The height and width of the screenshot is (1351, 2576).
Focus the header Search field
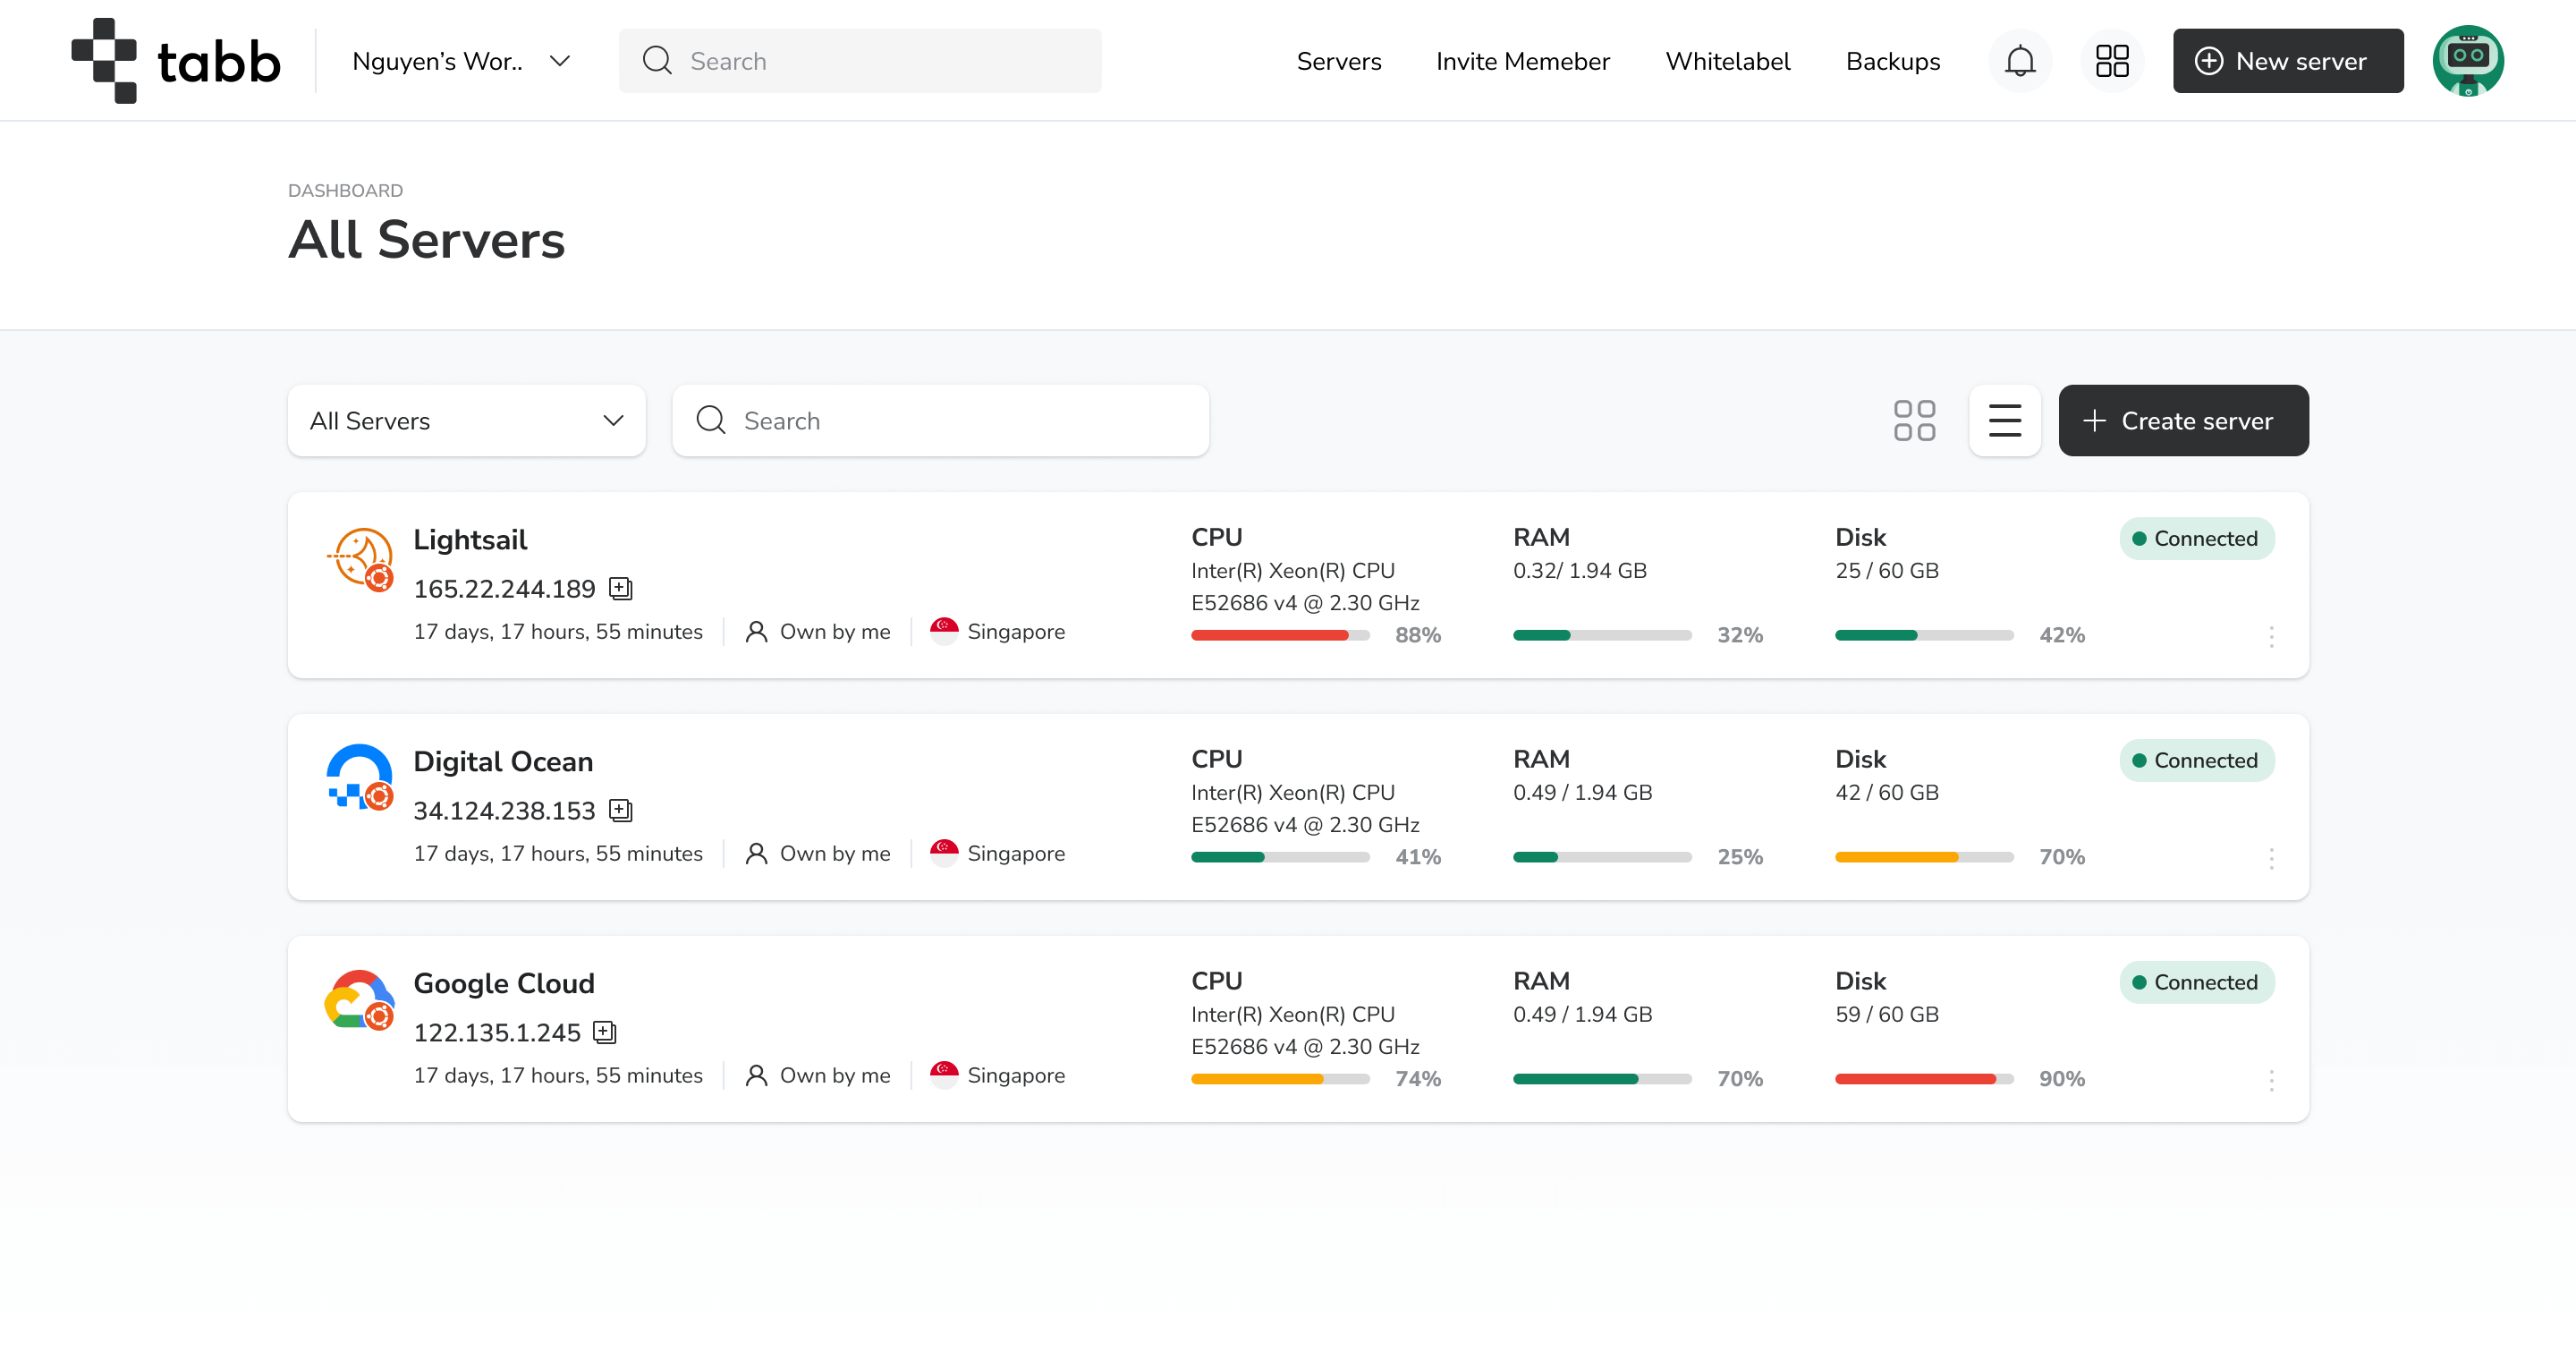(860, 61)
